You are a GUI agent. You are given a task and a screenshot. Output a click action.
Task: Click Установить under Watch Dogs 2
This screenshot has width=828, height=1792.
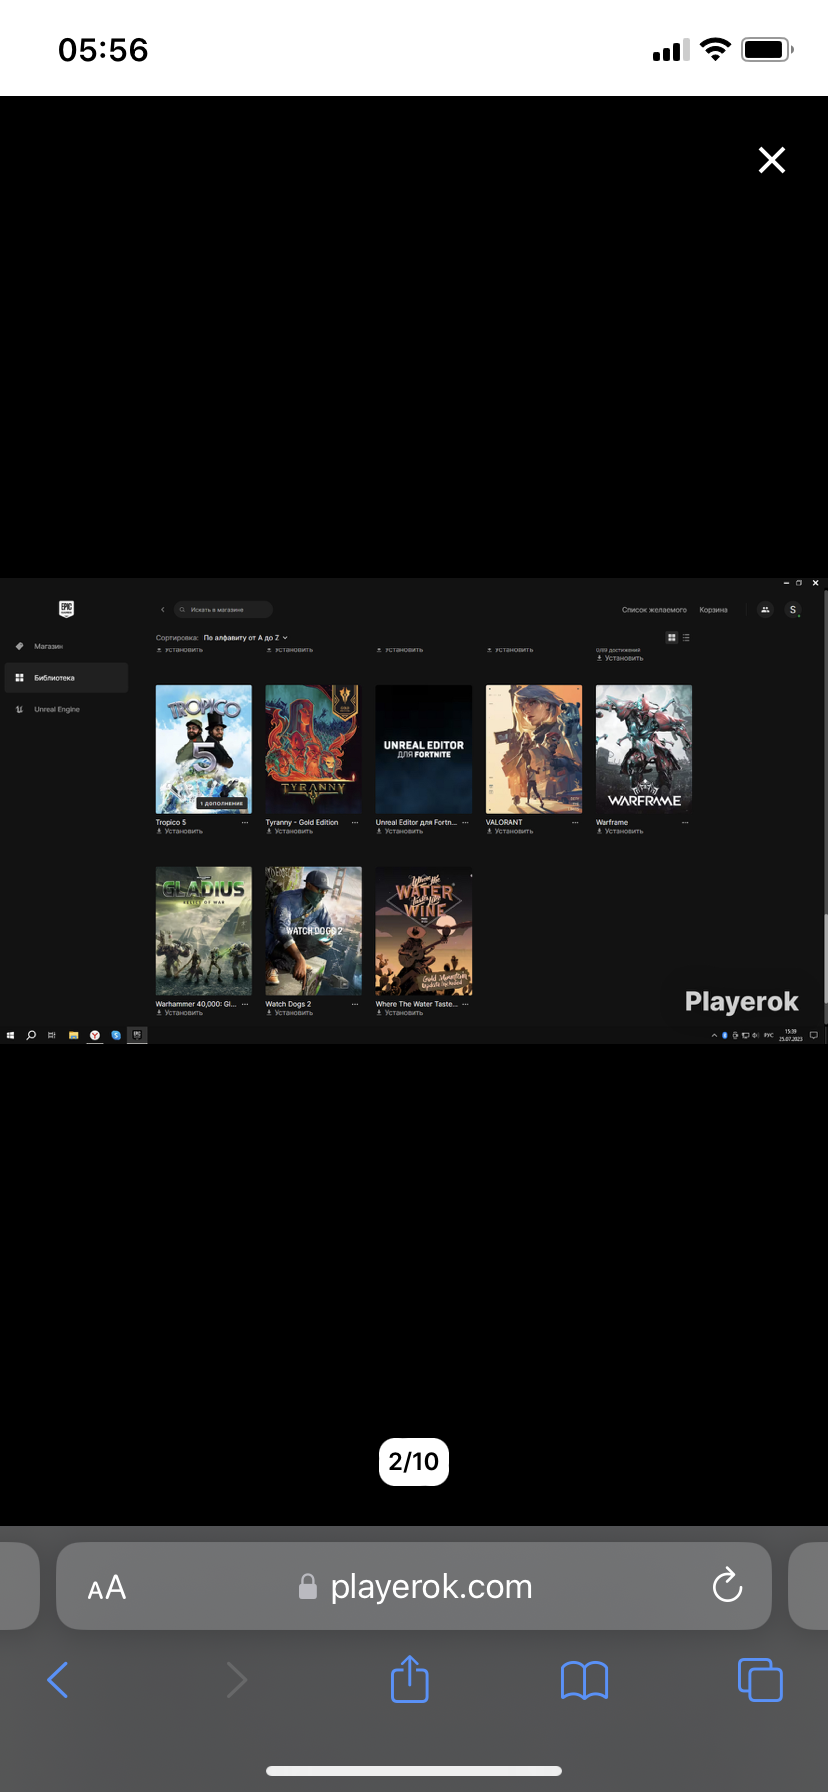tap(290, 1013)
